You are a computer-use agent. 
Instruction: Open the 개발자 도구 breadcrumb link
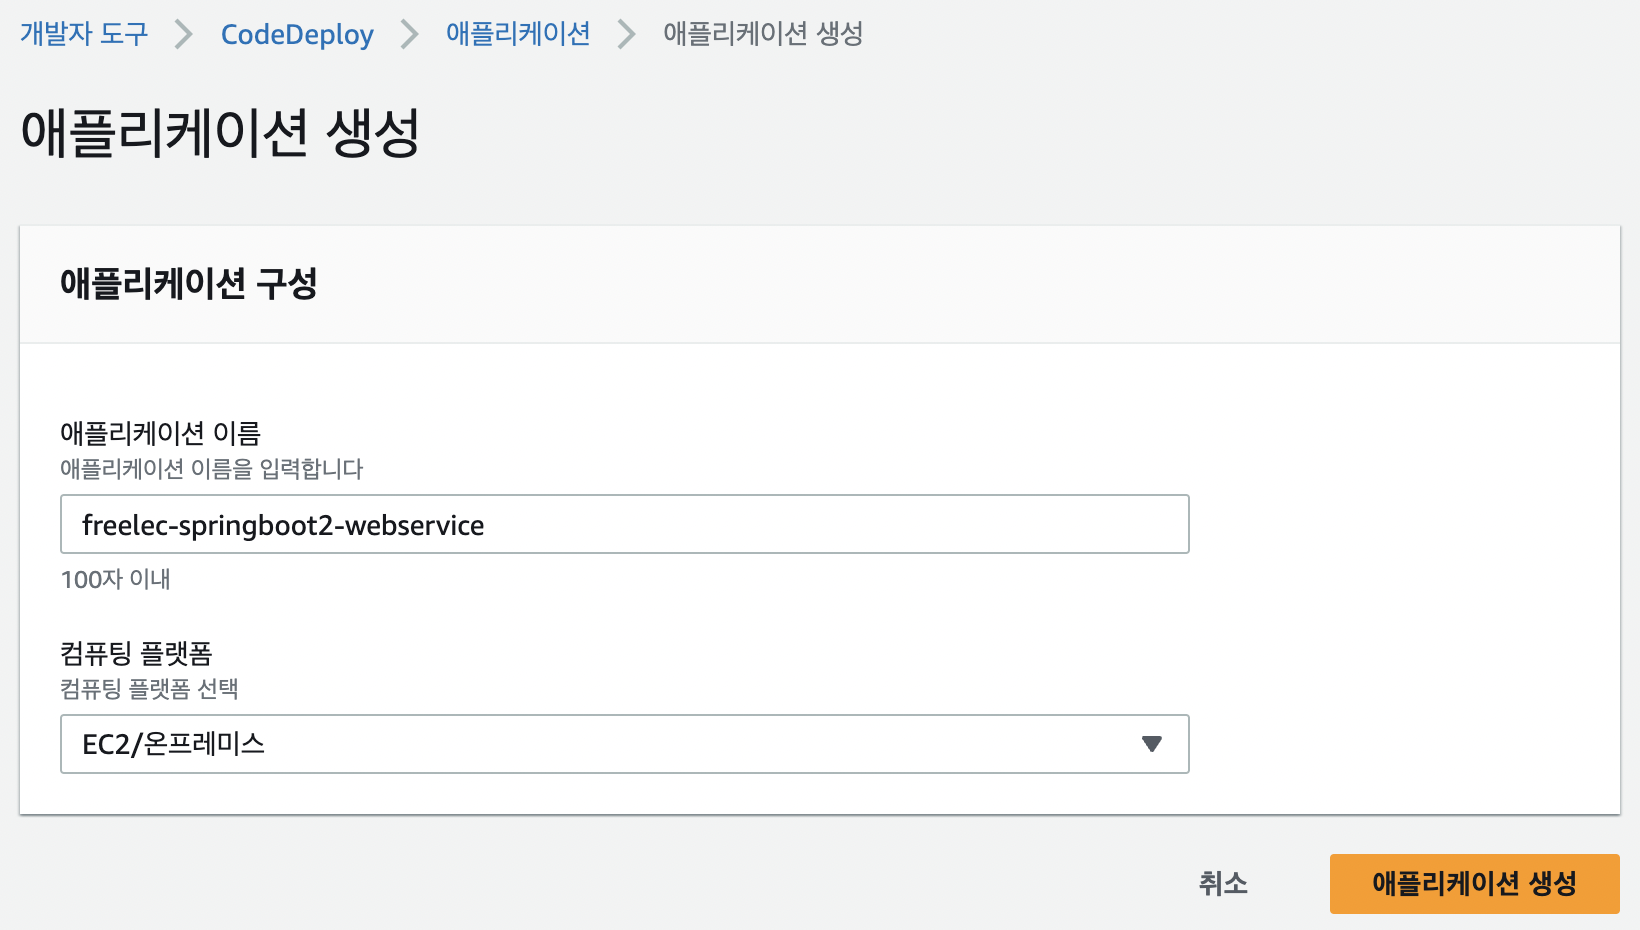pyautogui.click(x=84, y=34)
